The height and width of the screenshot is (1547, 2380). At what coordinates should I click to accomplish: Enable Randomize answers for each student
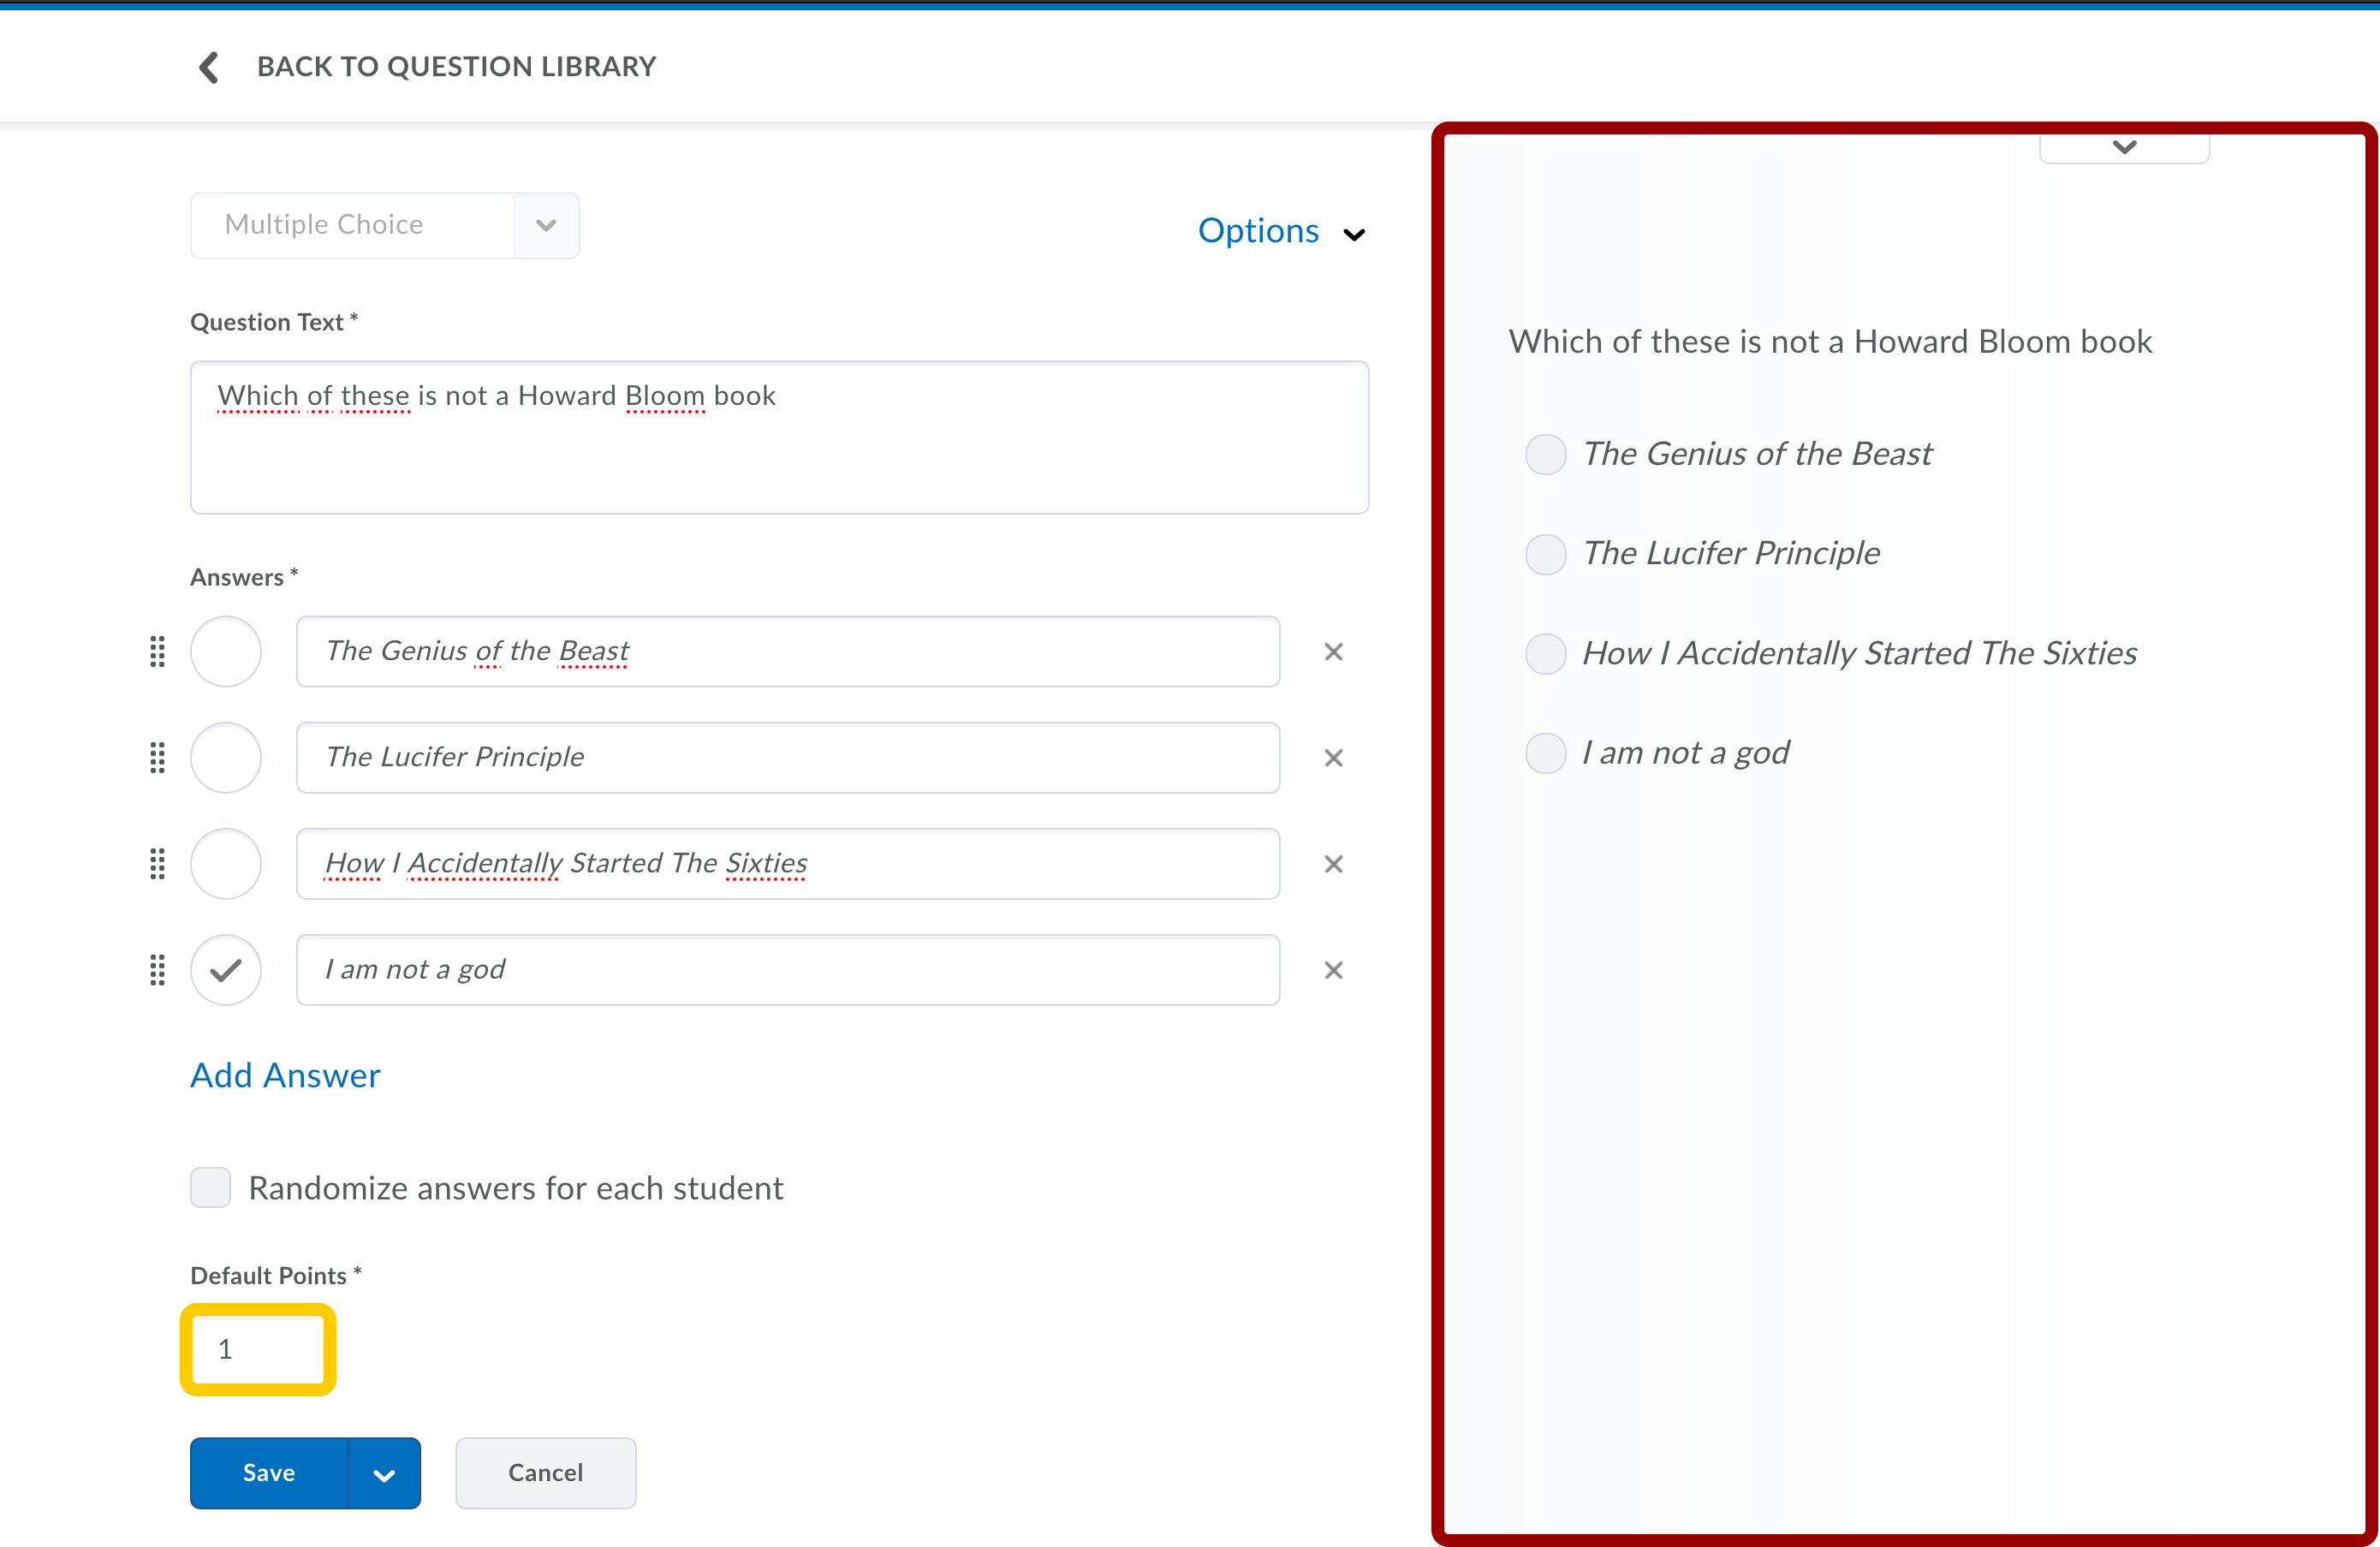(211, 1188)
